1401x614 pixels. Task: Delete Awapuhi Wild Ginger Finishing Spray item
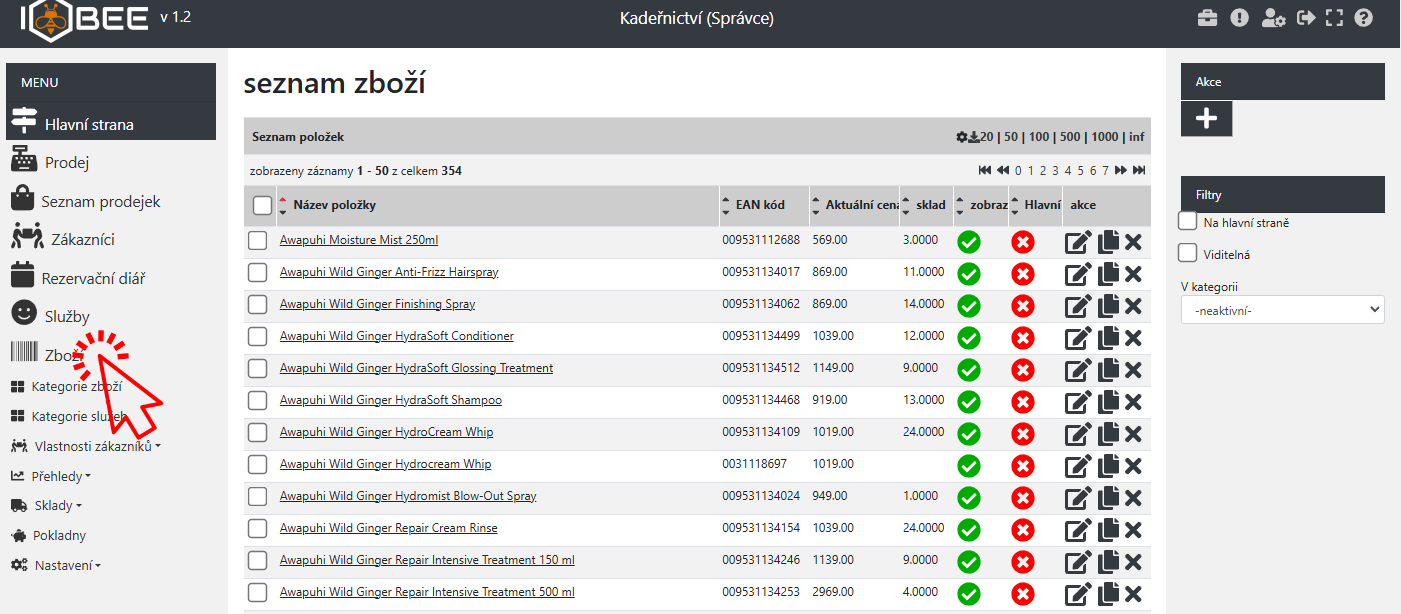1133,306
